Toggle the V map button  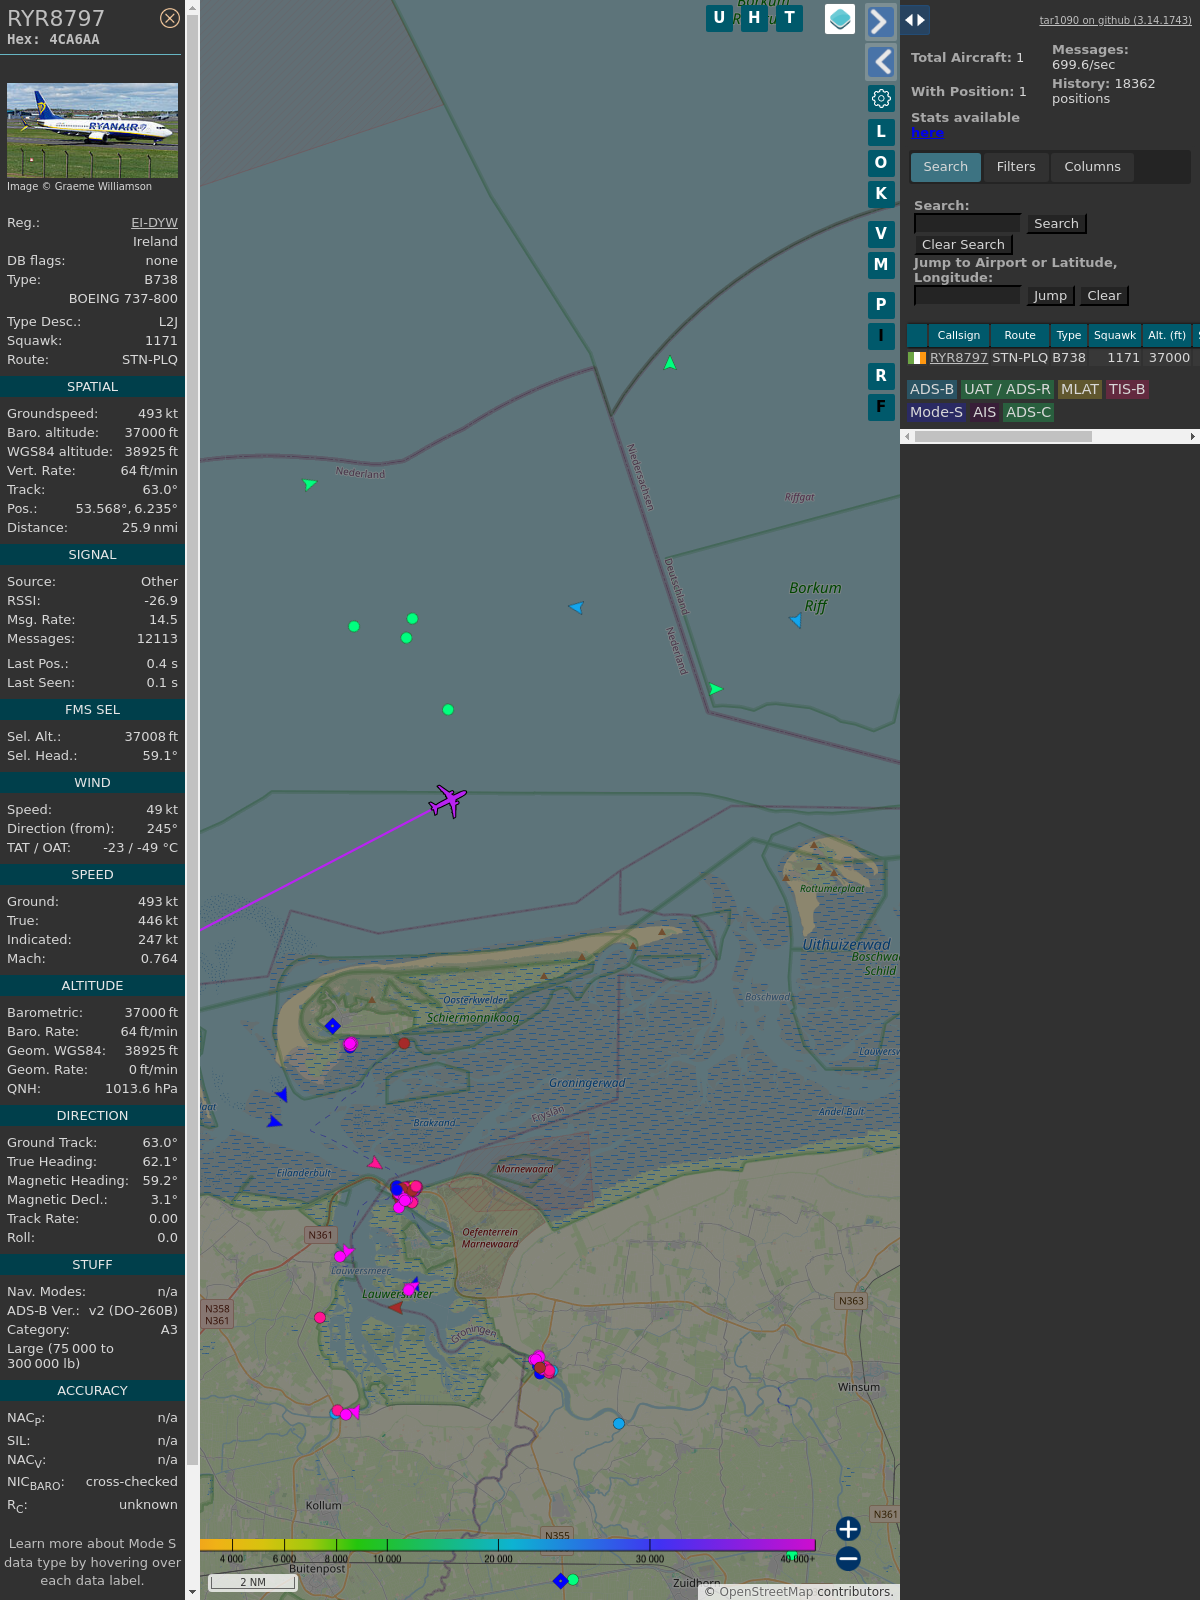(x=881, y=234)
